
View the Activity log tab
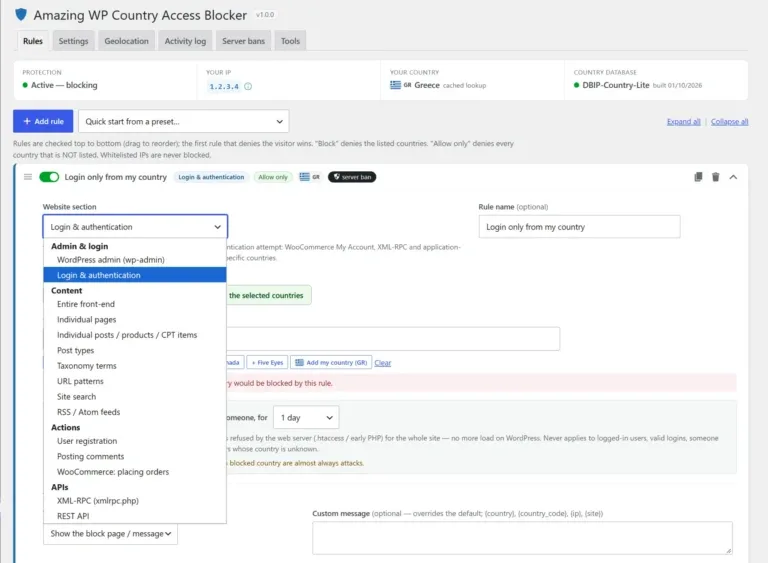185,41
